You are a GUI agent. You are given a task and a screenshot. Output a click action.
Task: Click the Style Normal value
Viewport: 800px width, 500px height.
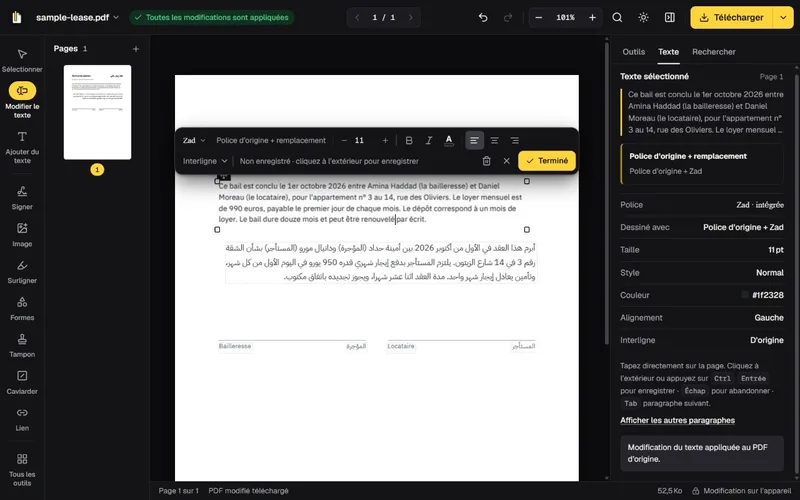[769, 272]
